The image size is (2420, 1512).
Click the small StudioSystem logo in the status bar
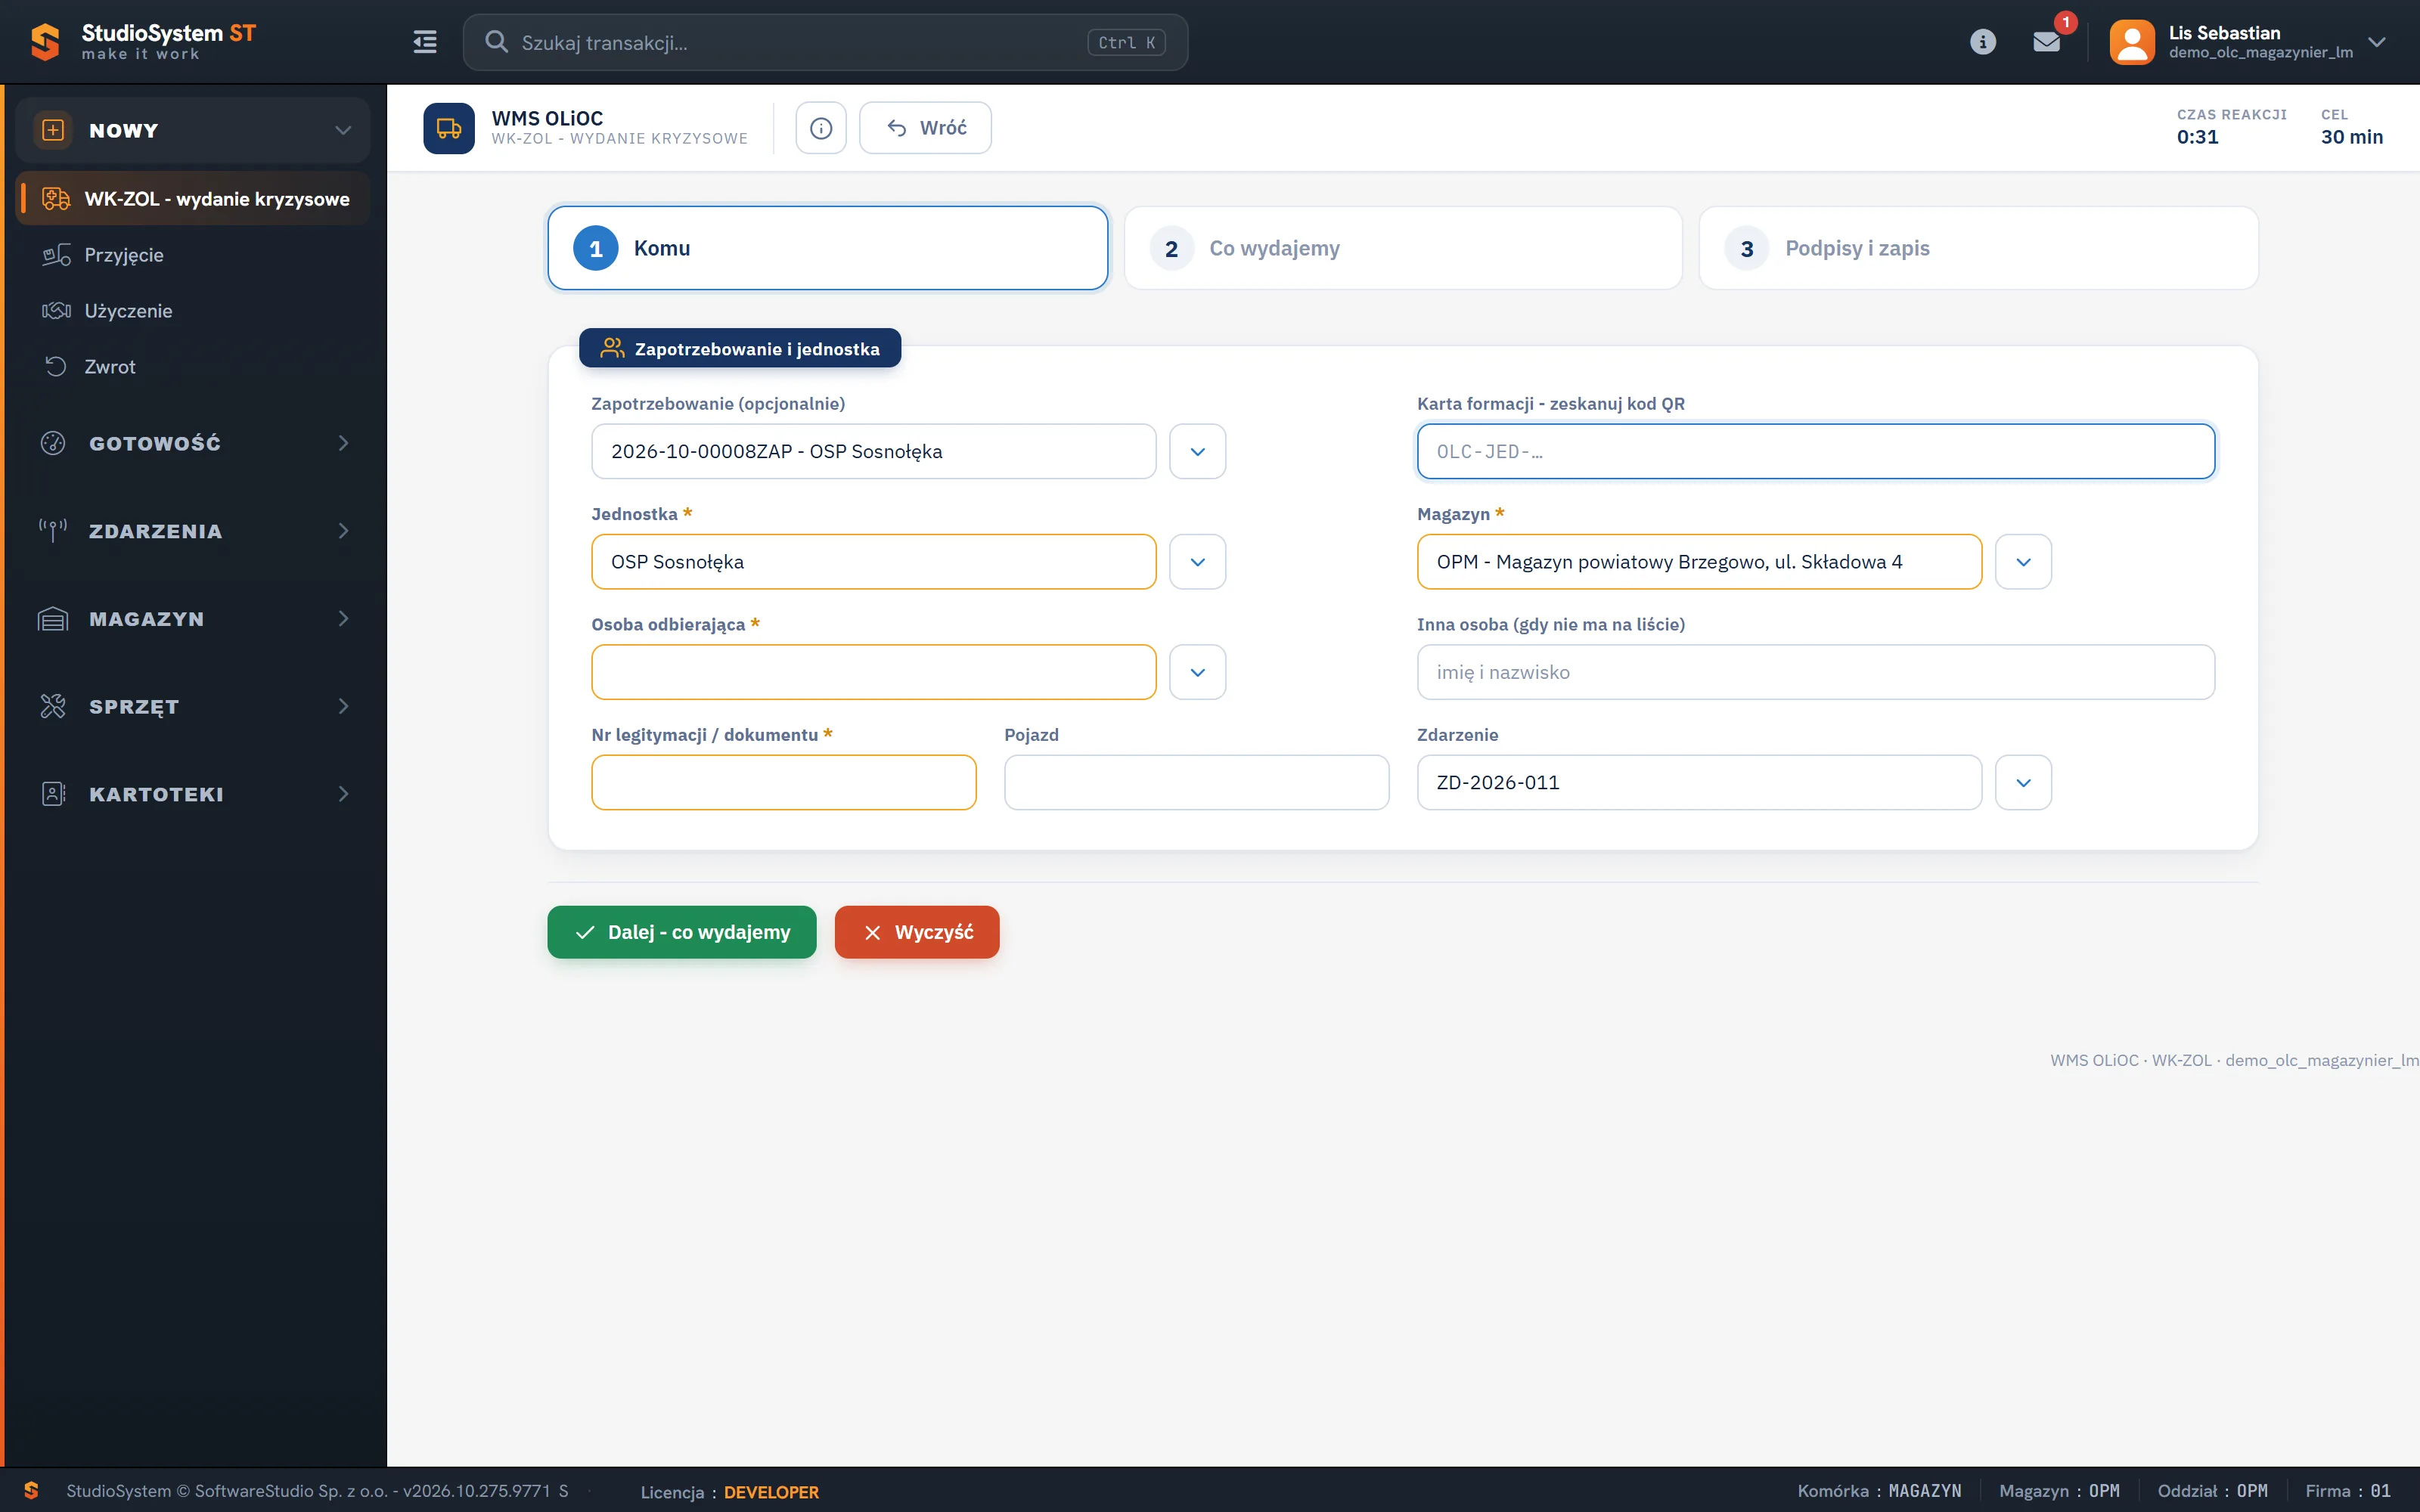pyautogui.click(x=31, y=1490)
